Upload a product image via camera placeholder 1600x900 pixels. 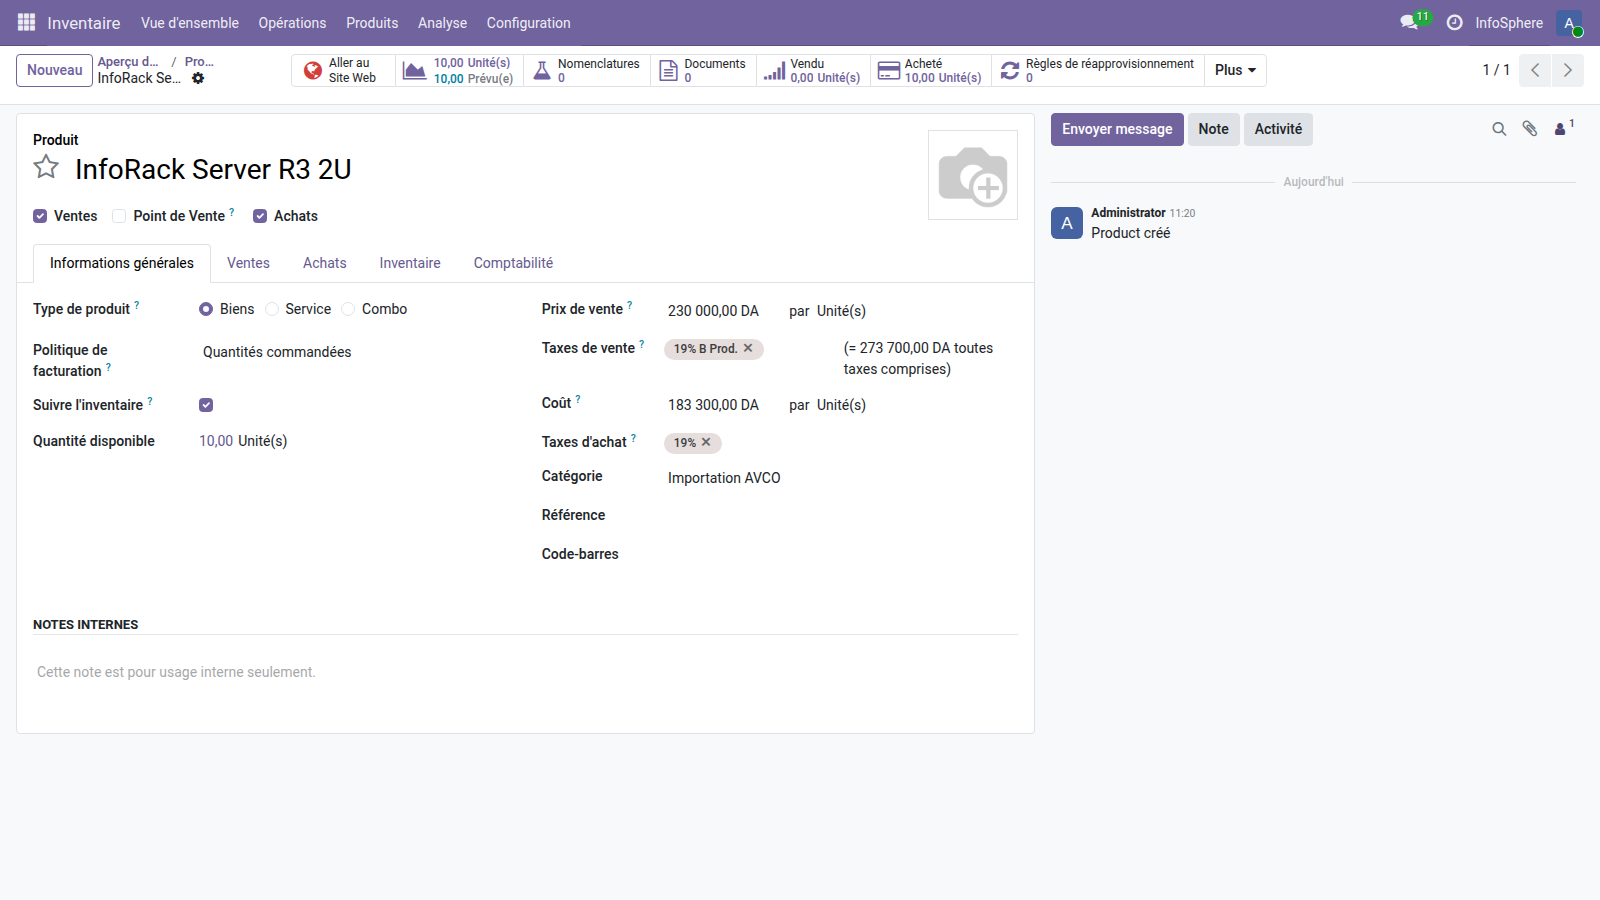click(x=972, y=175)
